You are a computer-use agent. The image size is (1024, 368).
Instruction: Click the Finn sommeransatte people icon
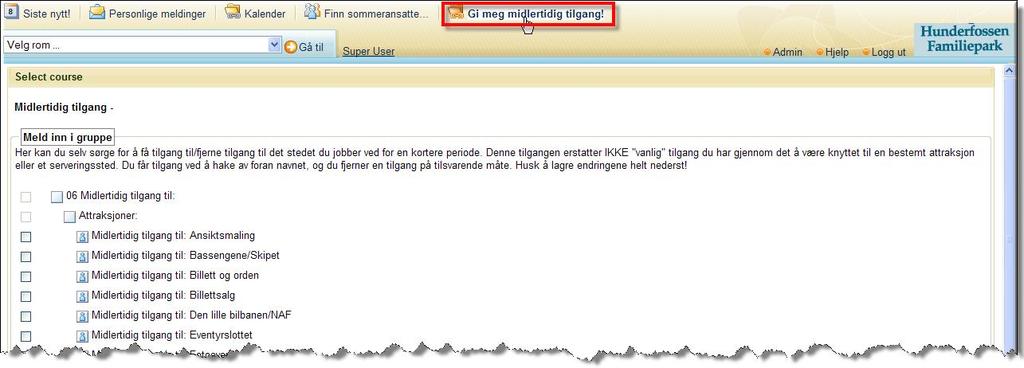[x=312, y=11]
